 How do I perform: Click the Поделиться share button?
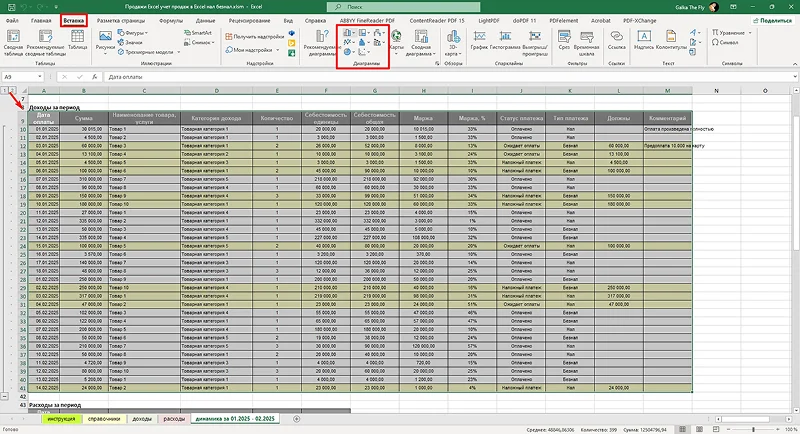772,20
